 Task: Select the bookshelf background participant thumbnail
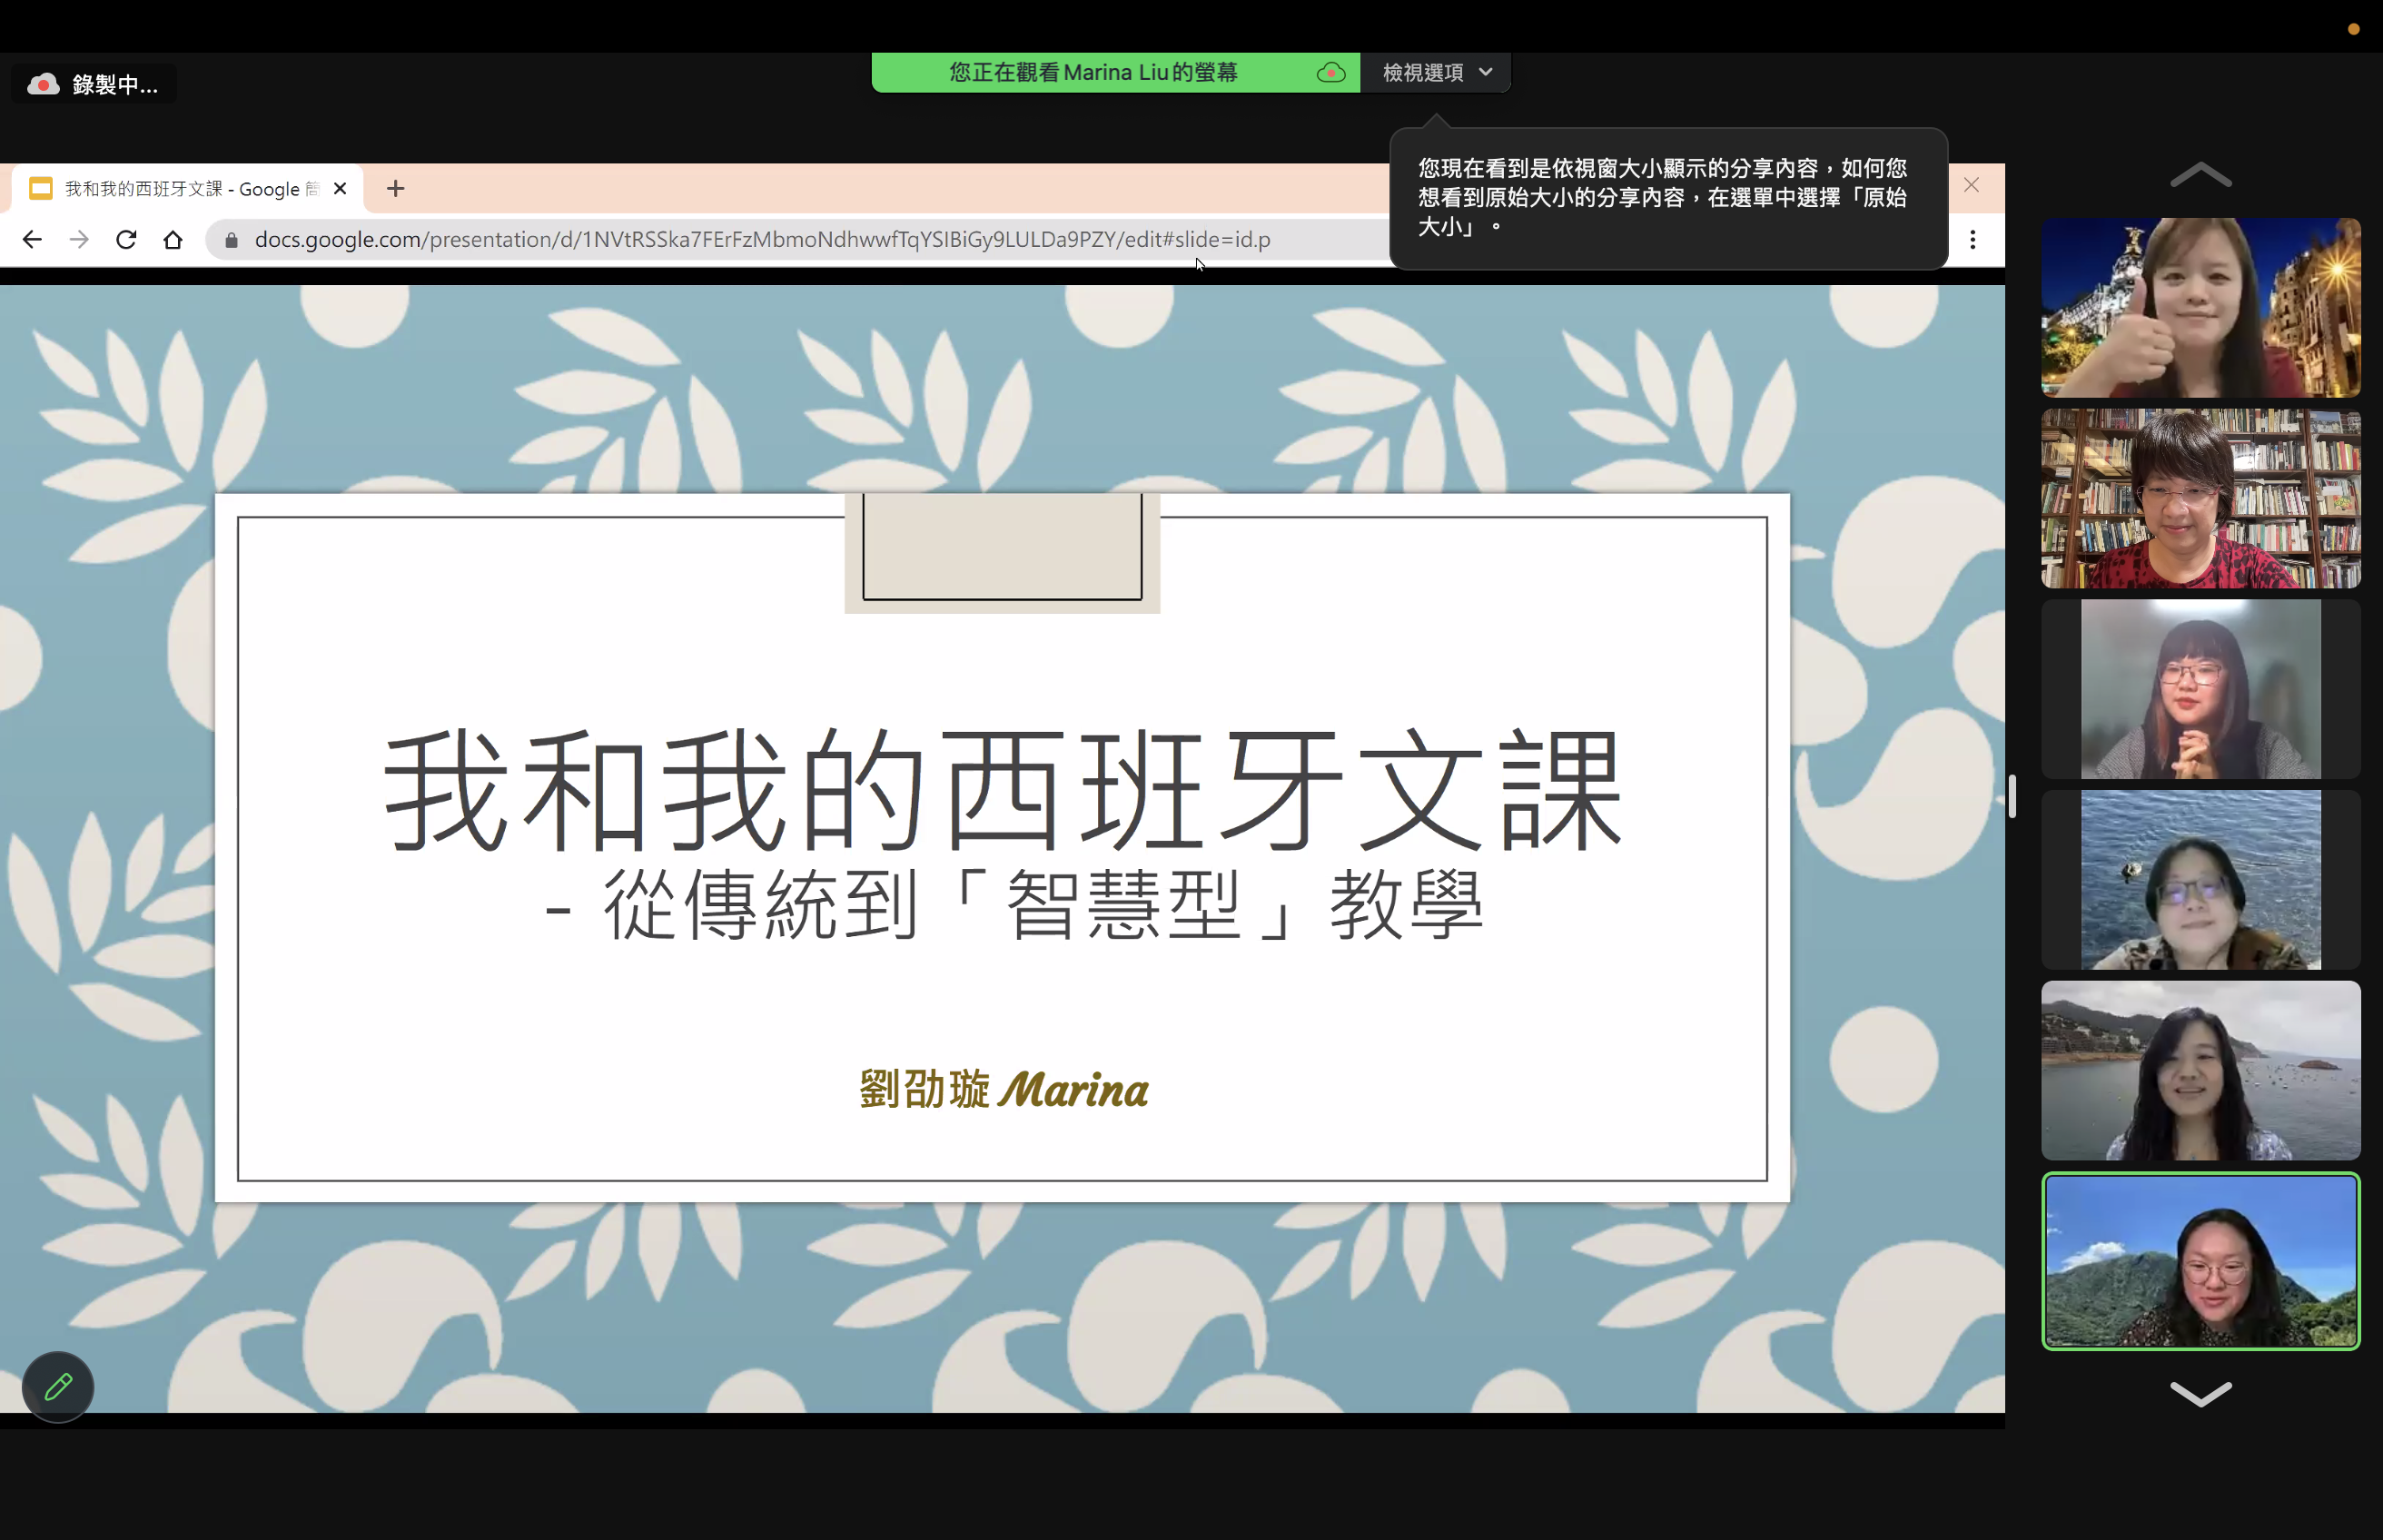[2200, 498]
